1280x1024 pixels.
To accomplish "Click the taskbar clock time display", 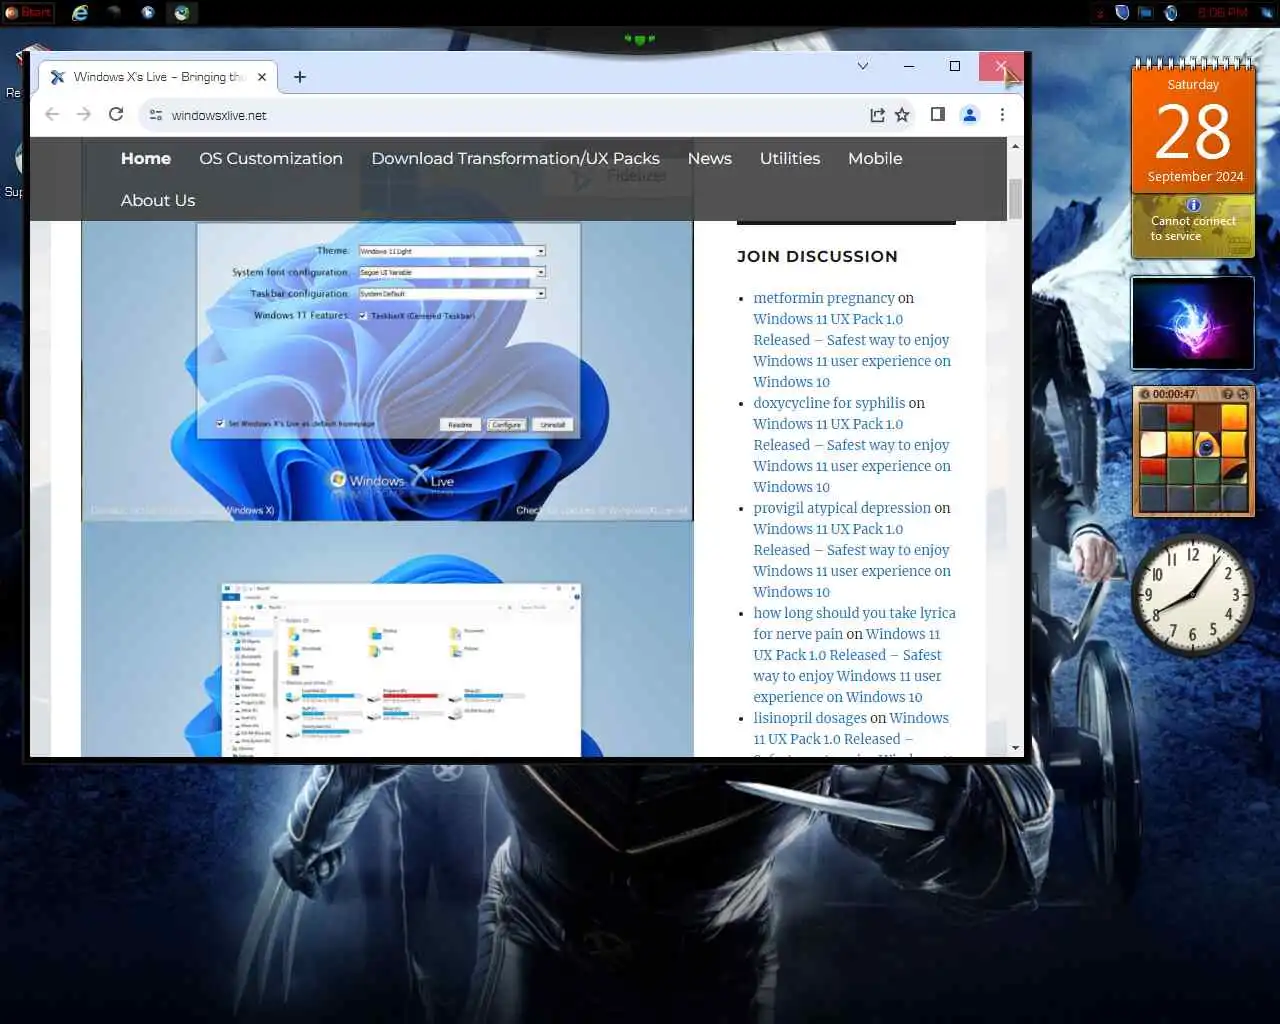I will 1222,13.
